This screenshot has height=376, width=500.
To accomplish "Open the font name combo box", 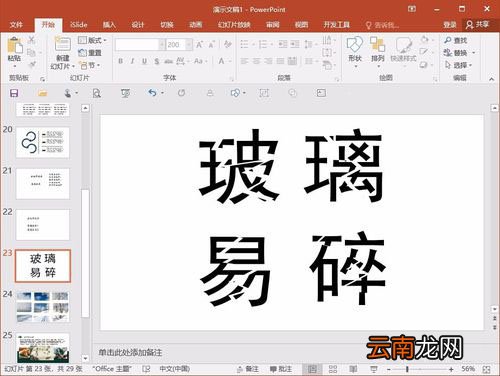I will click(140, 44).
